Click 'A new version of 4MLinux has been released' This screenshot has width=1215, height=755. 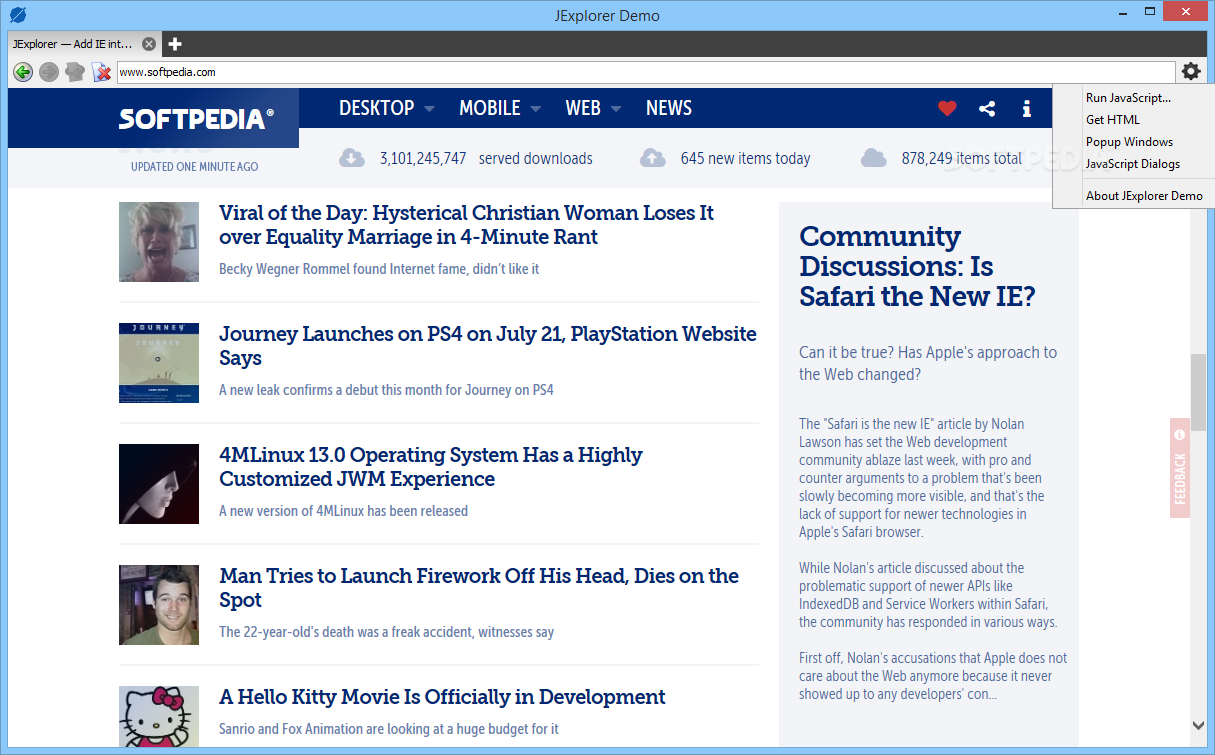tap(343, 511)
